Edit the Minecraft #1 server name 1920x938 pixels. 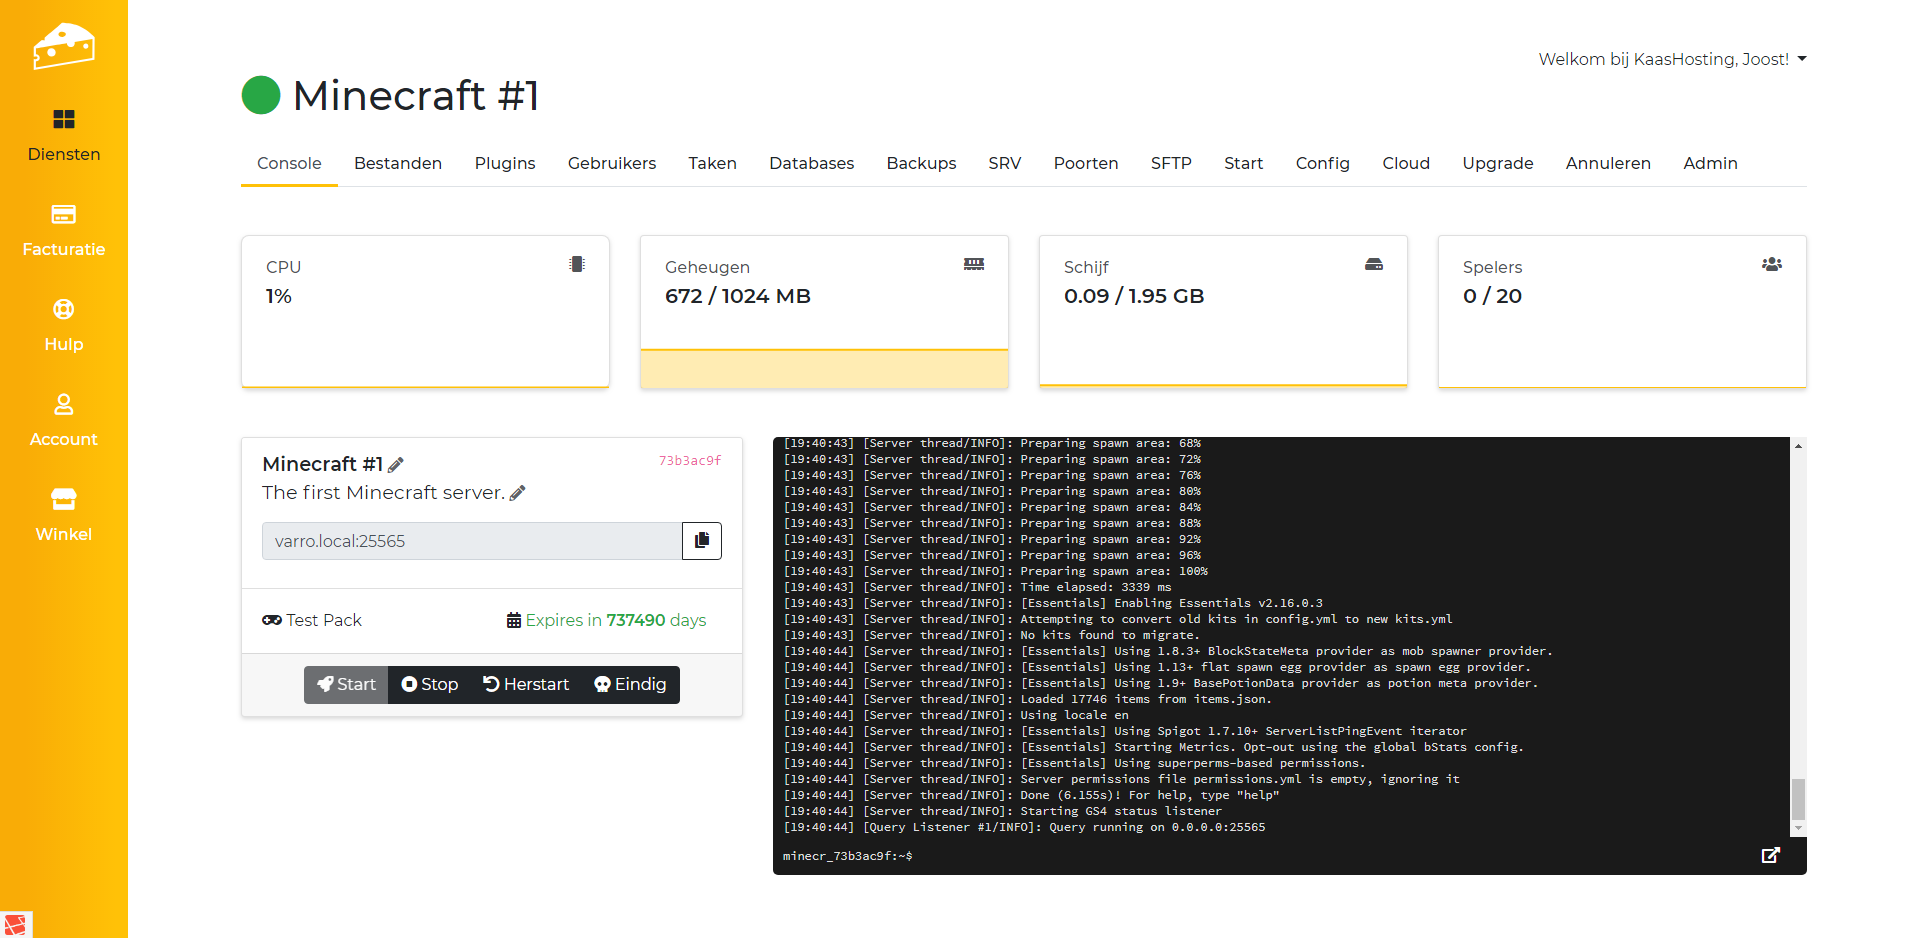pyautogui.click(x=396, y=465)
